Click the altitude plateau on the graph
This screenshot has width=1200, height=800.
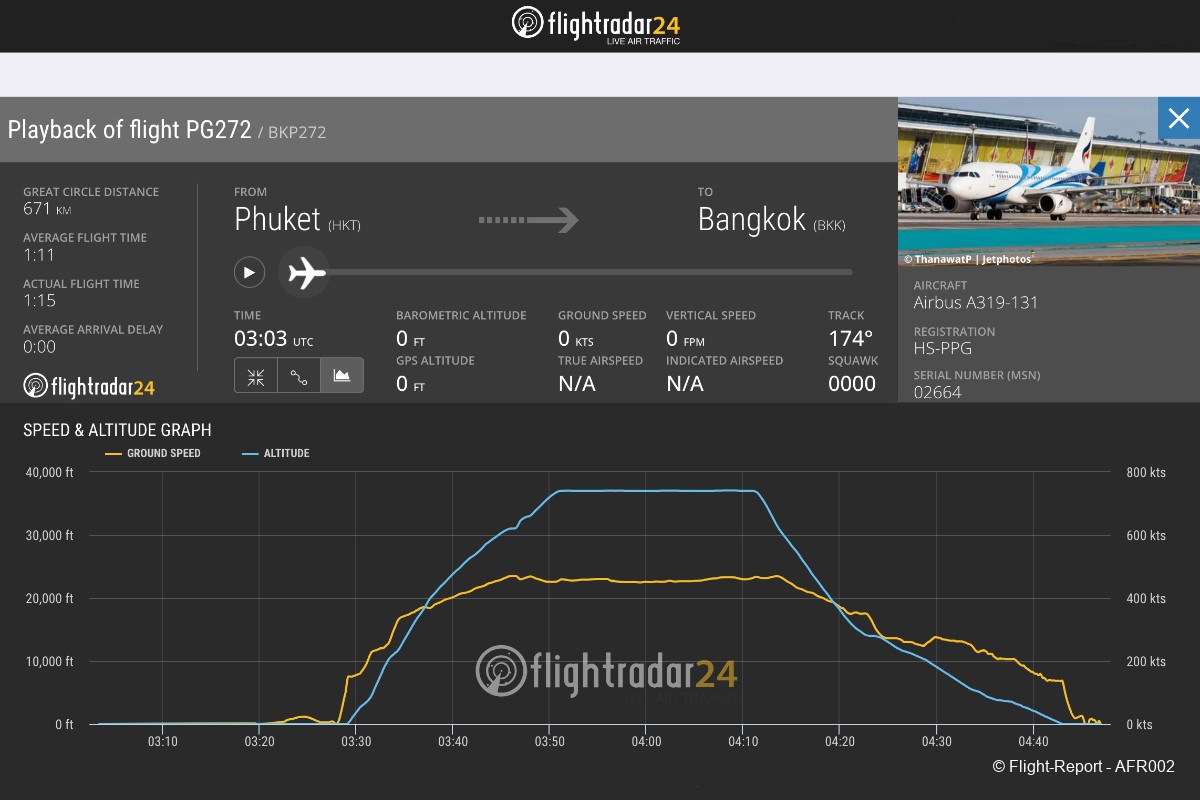click(x=650, y=491)
